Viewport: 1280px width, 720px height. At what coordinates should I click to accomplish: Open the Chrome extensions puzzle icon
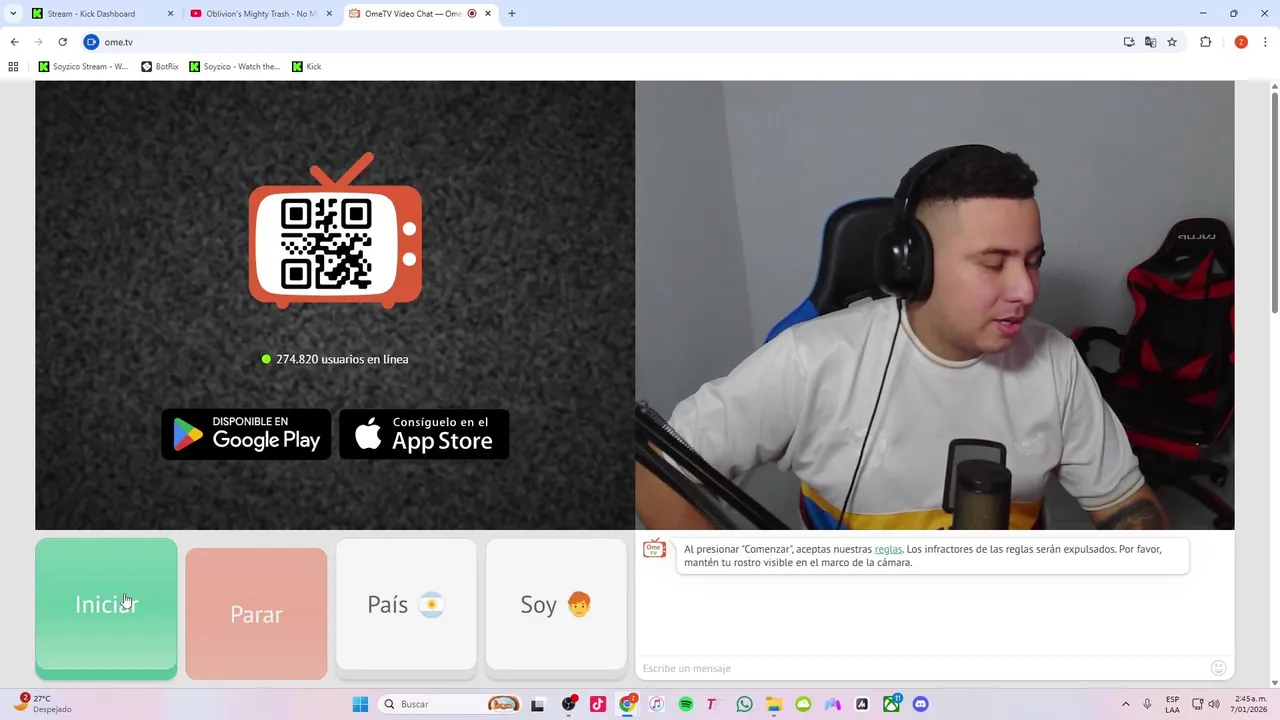click(x=1205, y=42)
